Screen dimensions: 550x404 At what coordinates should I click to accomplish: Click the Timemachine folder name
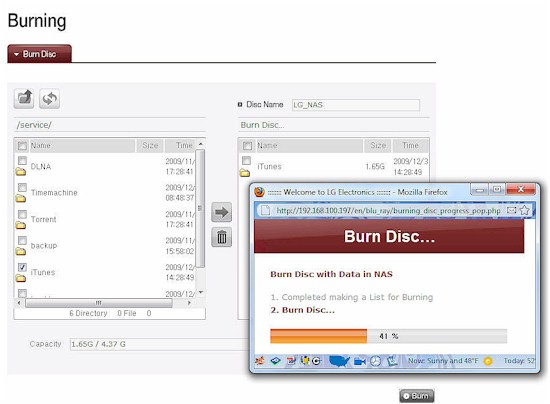(54, 193)
